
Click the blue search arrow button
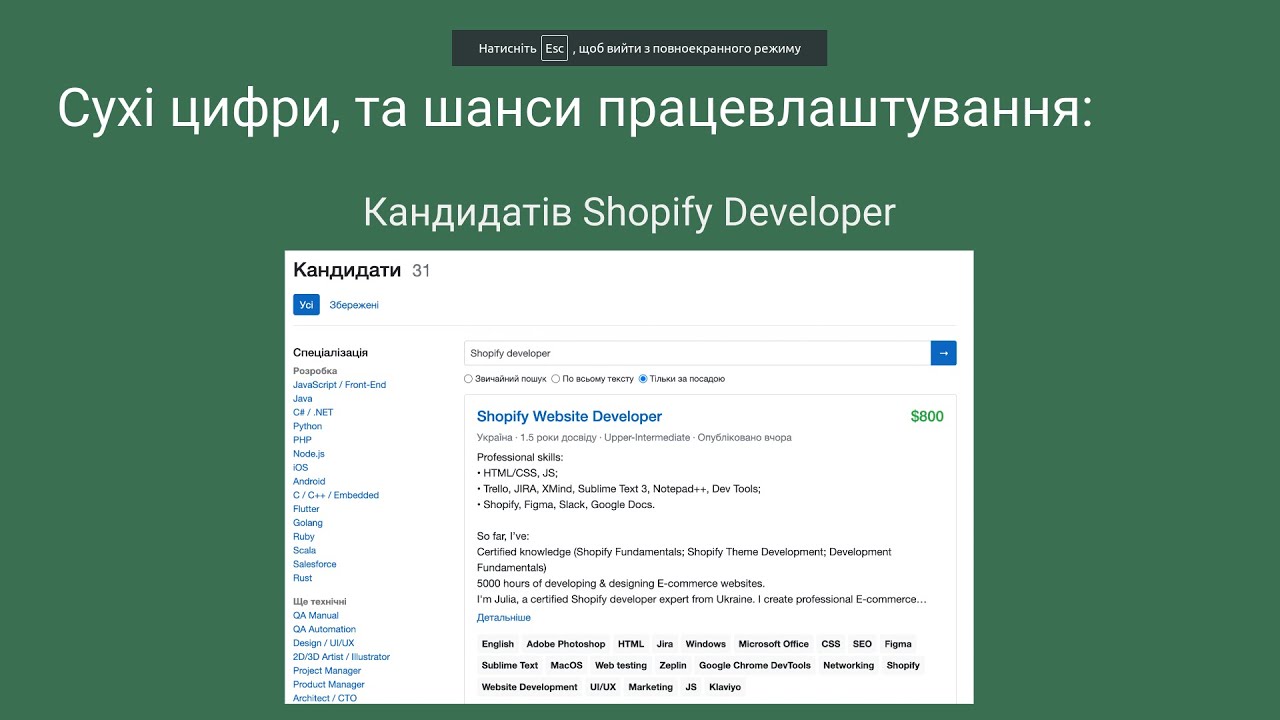point(943,353)
